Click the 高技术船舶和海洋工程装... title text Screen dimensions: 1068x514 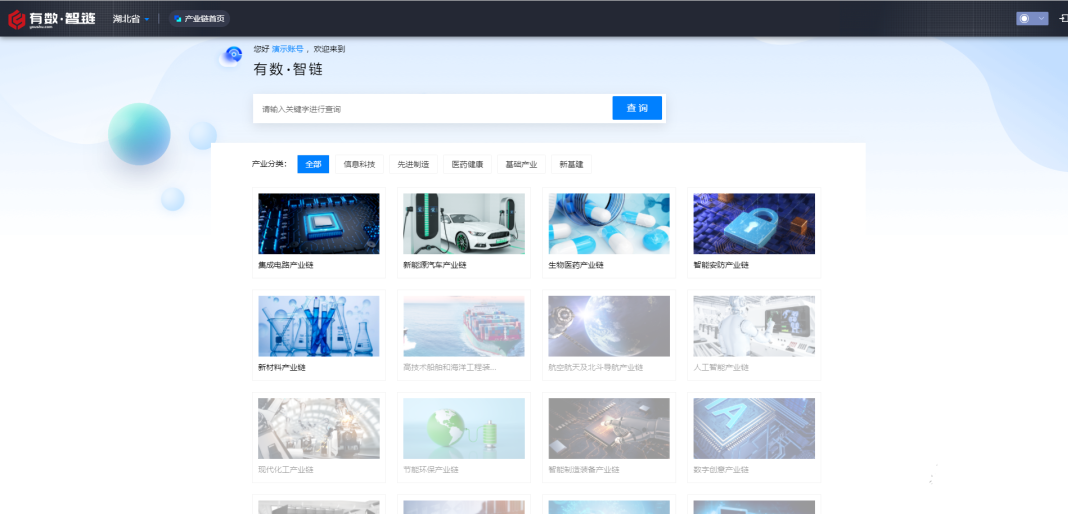(x=450, y=368)
